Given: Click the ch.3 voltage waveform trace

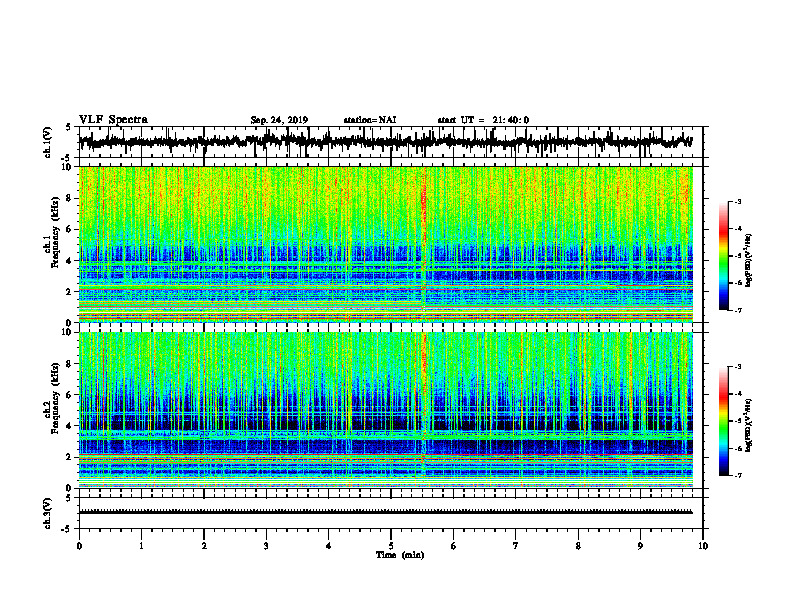Looking at the screenshot, I should click(x=385, y=512).
